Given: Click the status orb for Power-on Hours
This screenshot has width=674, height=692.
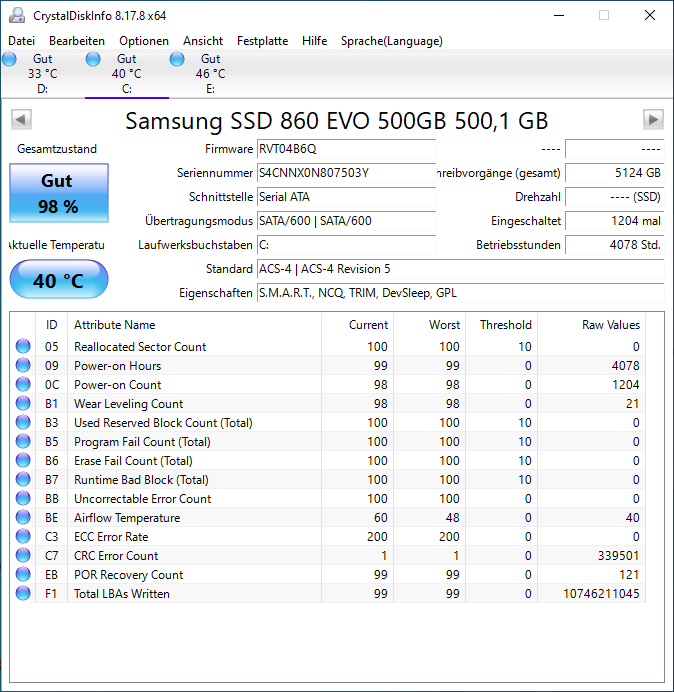Looking at the screenshot, I should point(23,365).
